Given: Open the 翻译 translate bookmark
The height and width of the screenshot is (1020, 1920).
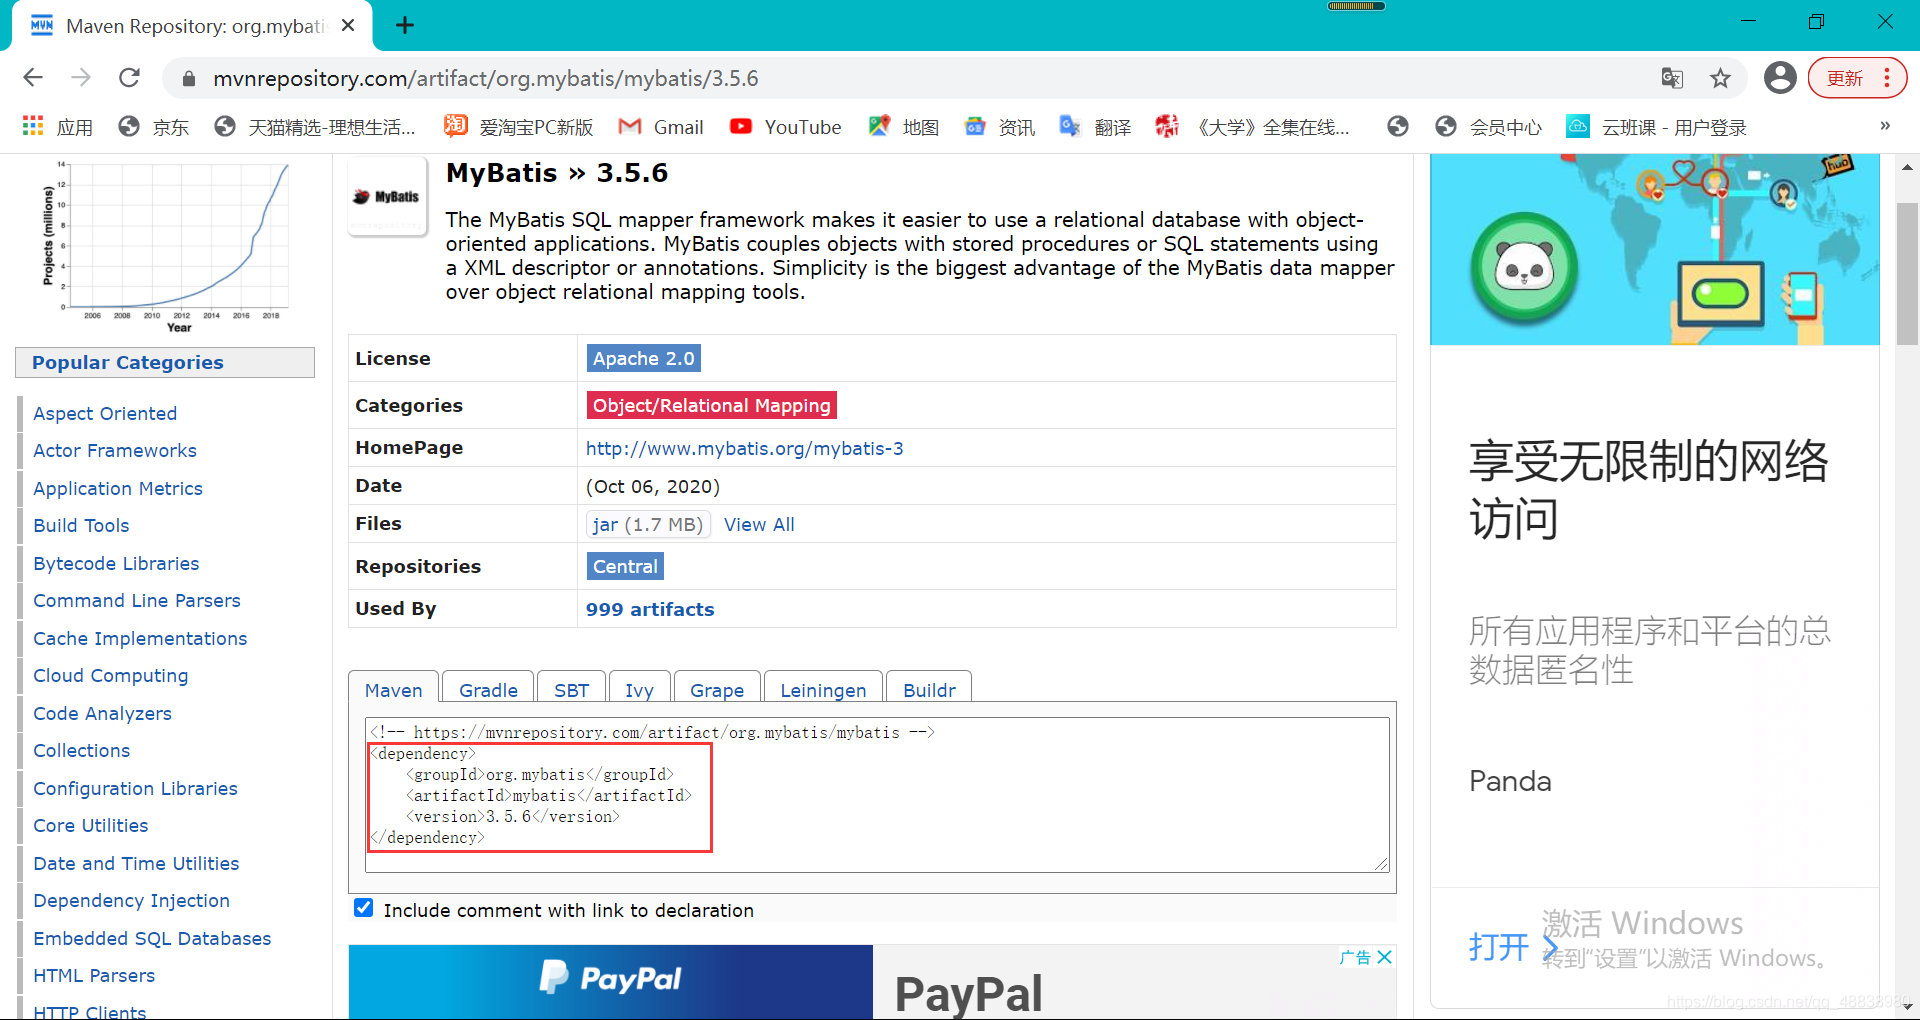Looking at the screenshot, I should [1096, 127].
